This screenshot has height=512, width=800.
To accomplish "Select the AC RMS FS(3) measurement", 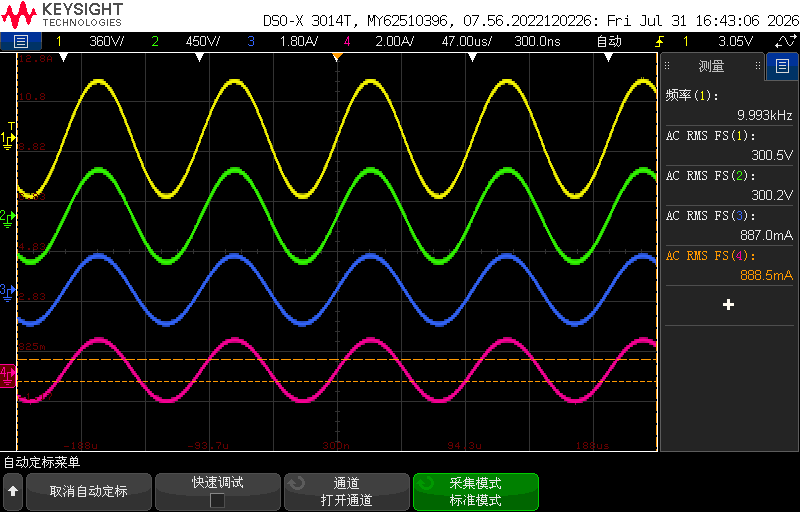I will coord(729,225).
